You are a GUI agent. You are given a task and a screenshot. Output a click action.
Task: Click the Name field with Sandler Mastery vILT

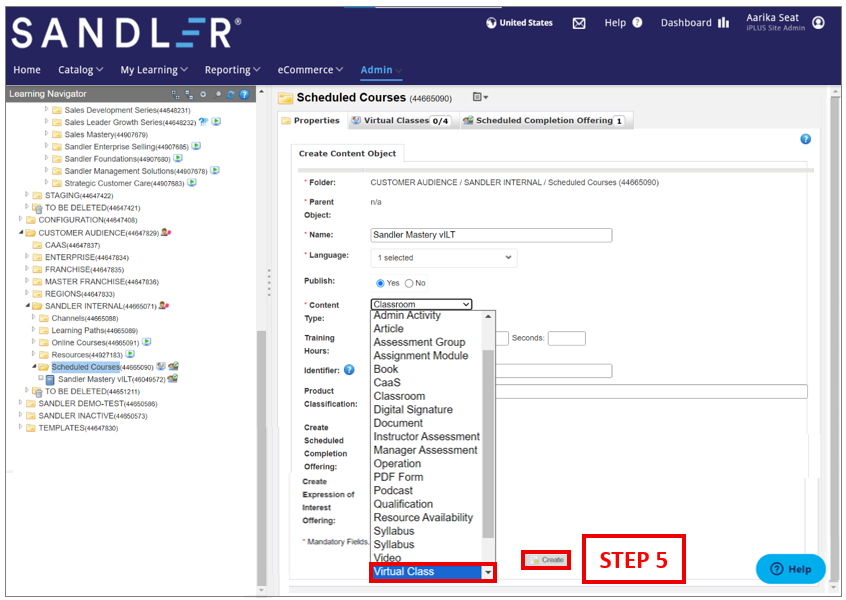tap(490, 235)
